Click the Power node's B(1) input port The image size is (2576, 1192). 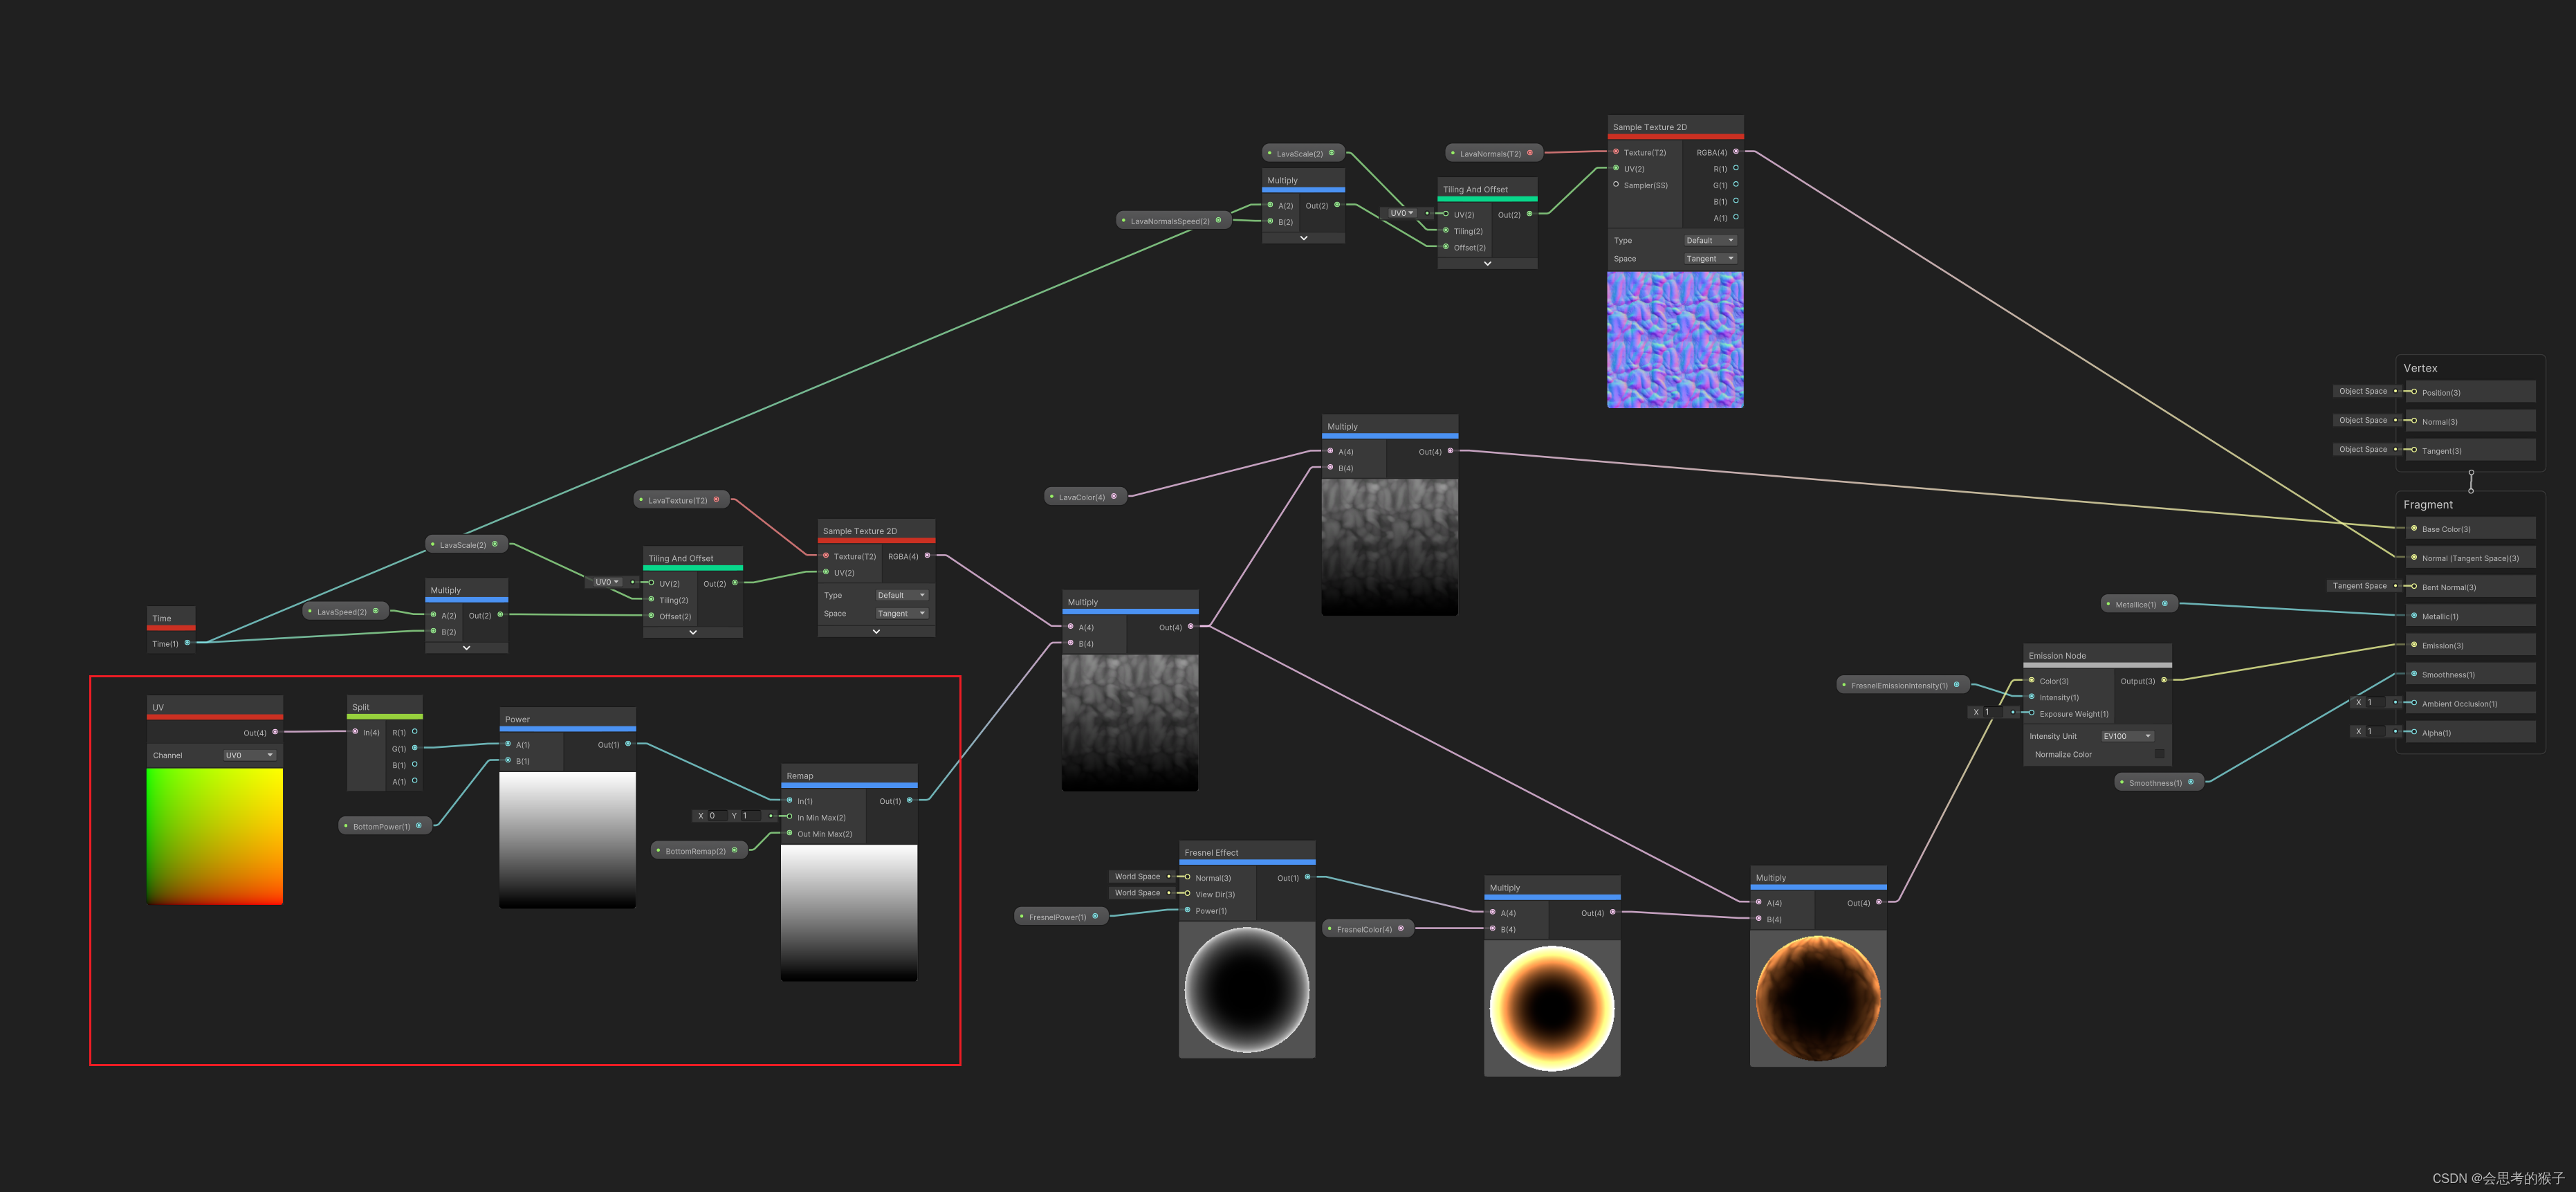tap(508, 760)
